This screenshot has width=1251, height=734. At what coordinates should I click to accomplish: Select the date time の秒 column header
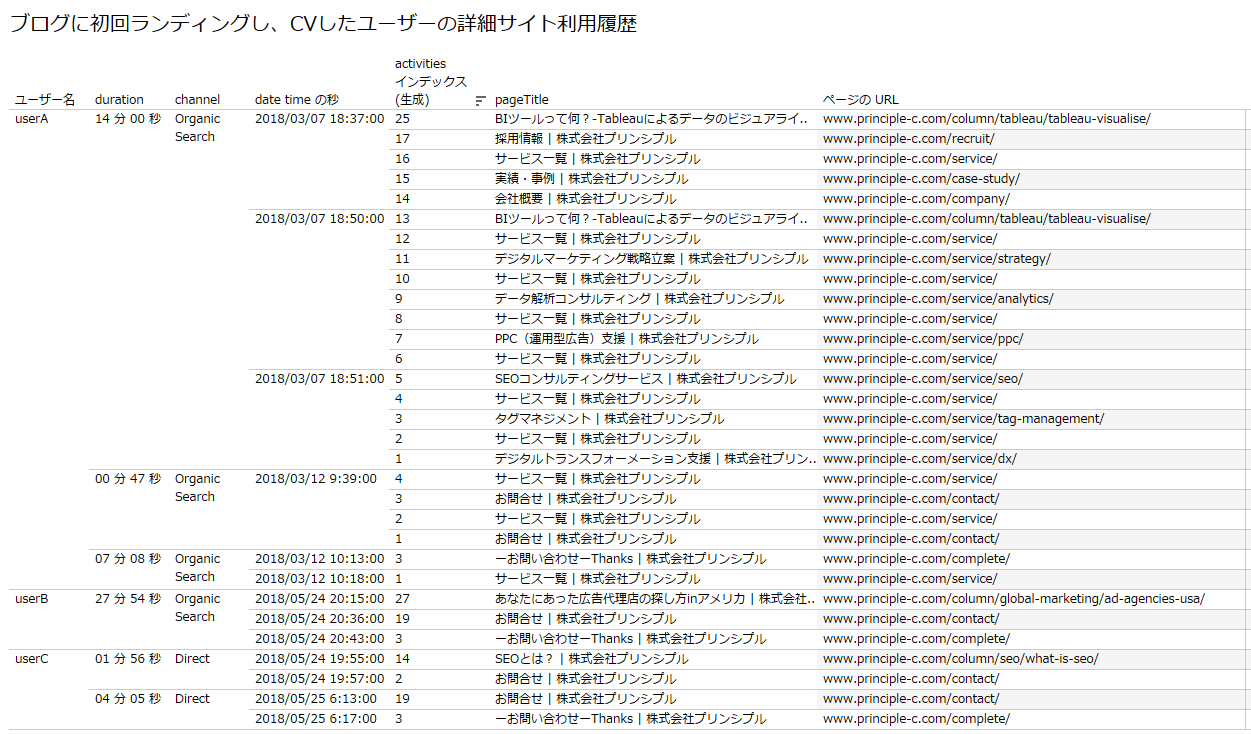click(x=296, y=100)
